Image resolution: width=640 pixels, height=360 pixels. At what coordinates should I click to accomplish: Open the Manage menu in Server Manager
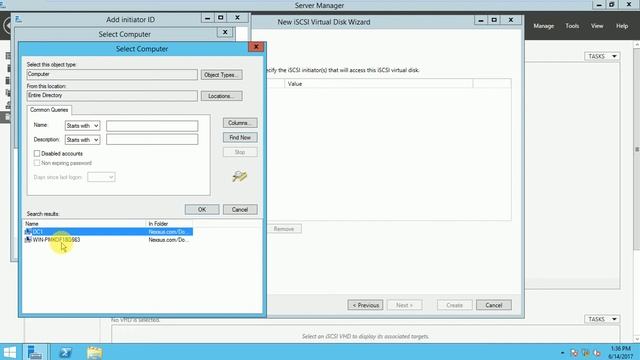coord(544,26)
